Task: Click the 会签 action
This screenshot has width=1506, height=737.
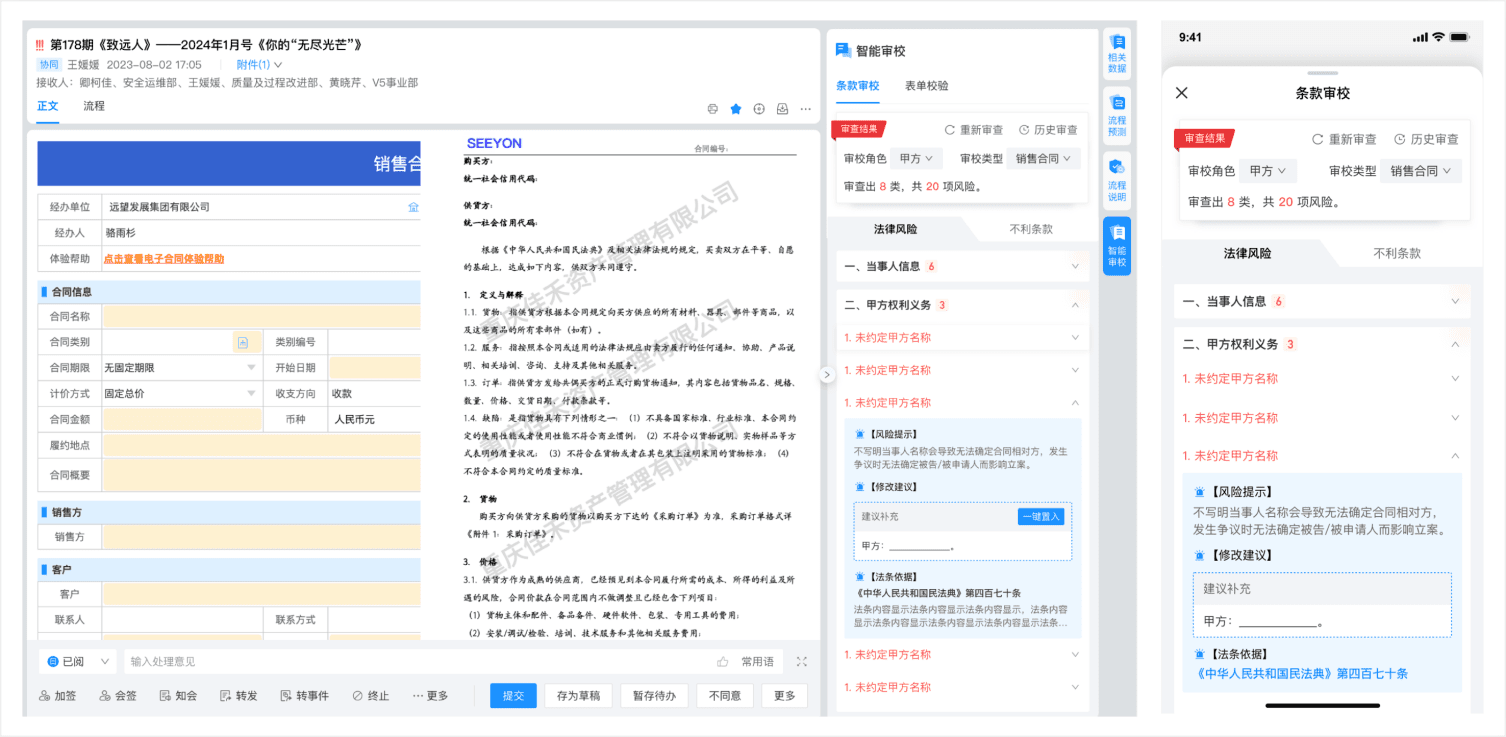Action: pos(118,696)
